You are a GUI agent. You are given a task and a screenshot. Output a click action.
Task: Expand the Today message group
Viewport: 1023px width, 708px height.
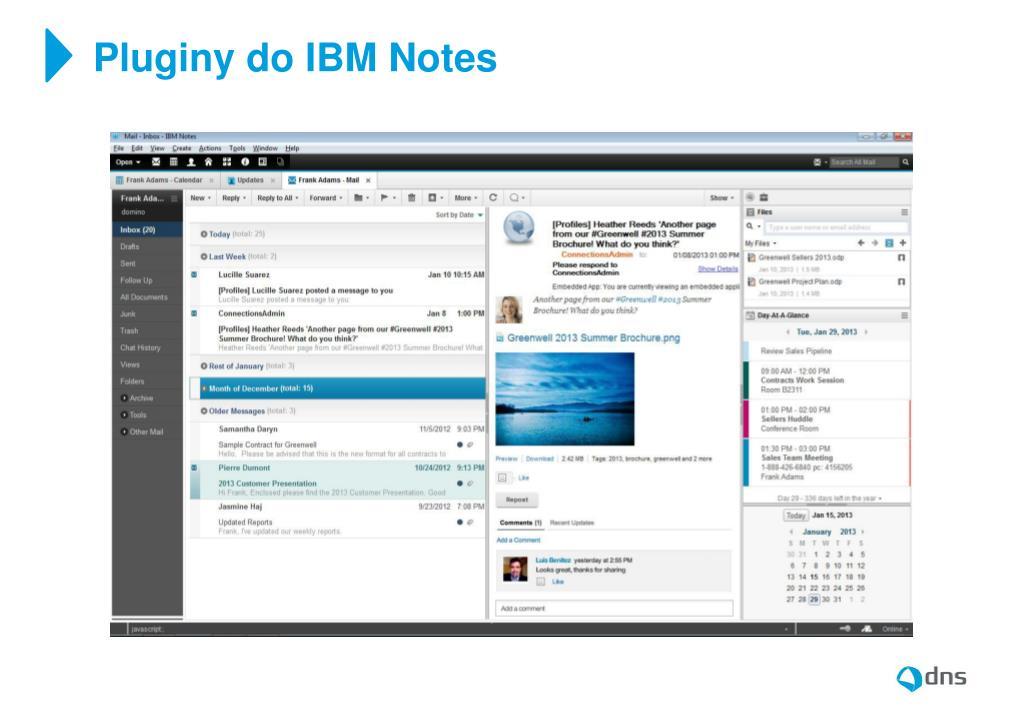[x=204, y=234]
